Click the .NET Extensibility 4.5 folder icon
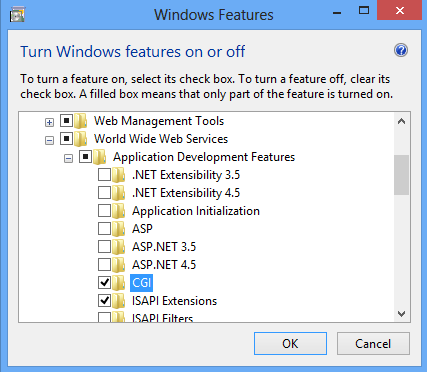427x372 pixels. (x=119, y=193)
